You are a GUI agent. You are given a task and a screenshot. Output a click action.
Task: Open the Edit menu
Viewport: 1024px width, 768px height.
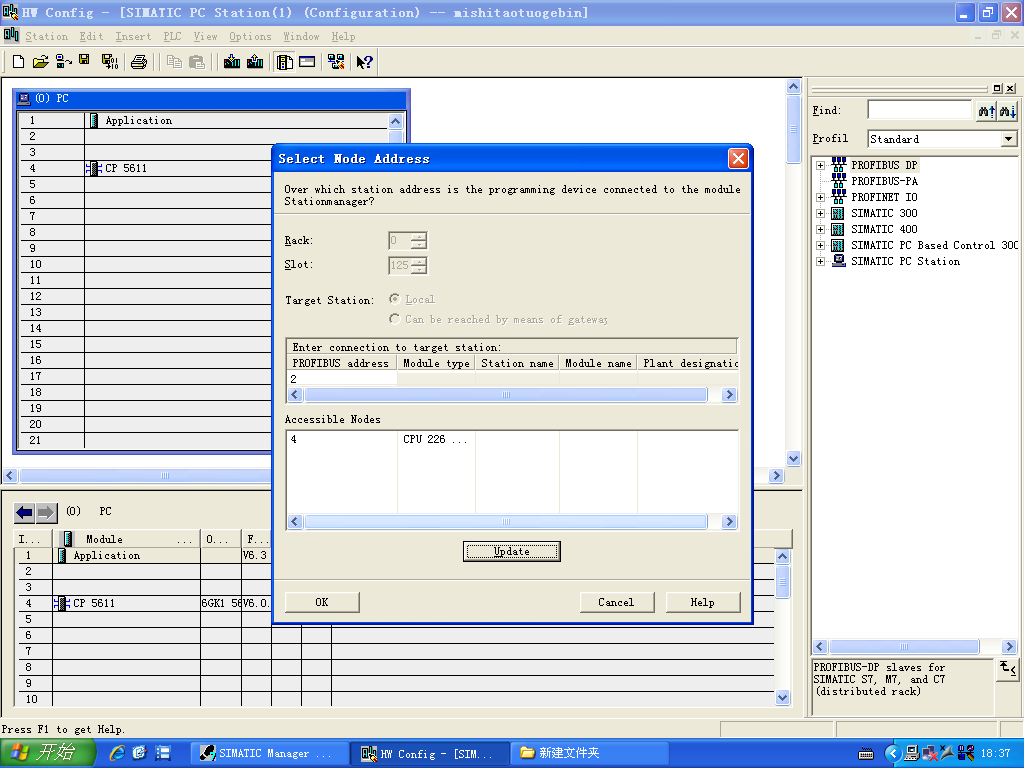pyautogui.click(x=91, y=37)
